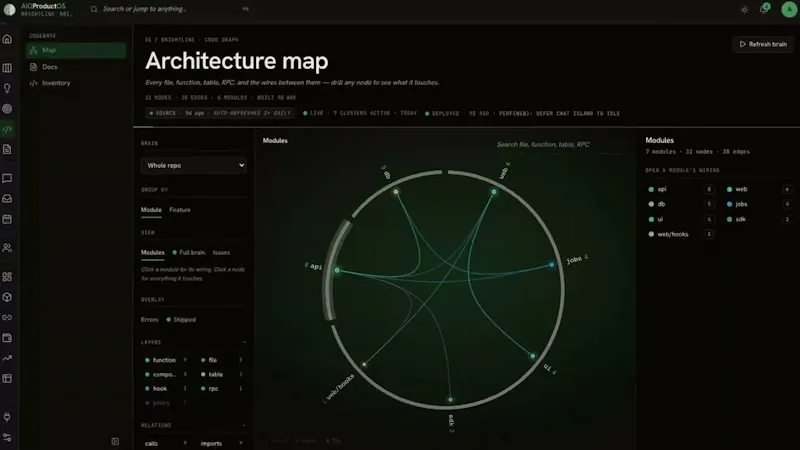Click the Docs page icon

pyautogui.click(x=34, y=67)
